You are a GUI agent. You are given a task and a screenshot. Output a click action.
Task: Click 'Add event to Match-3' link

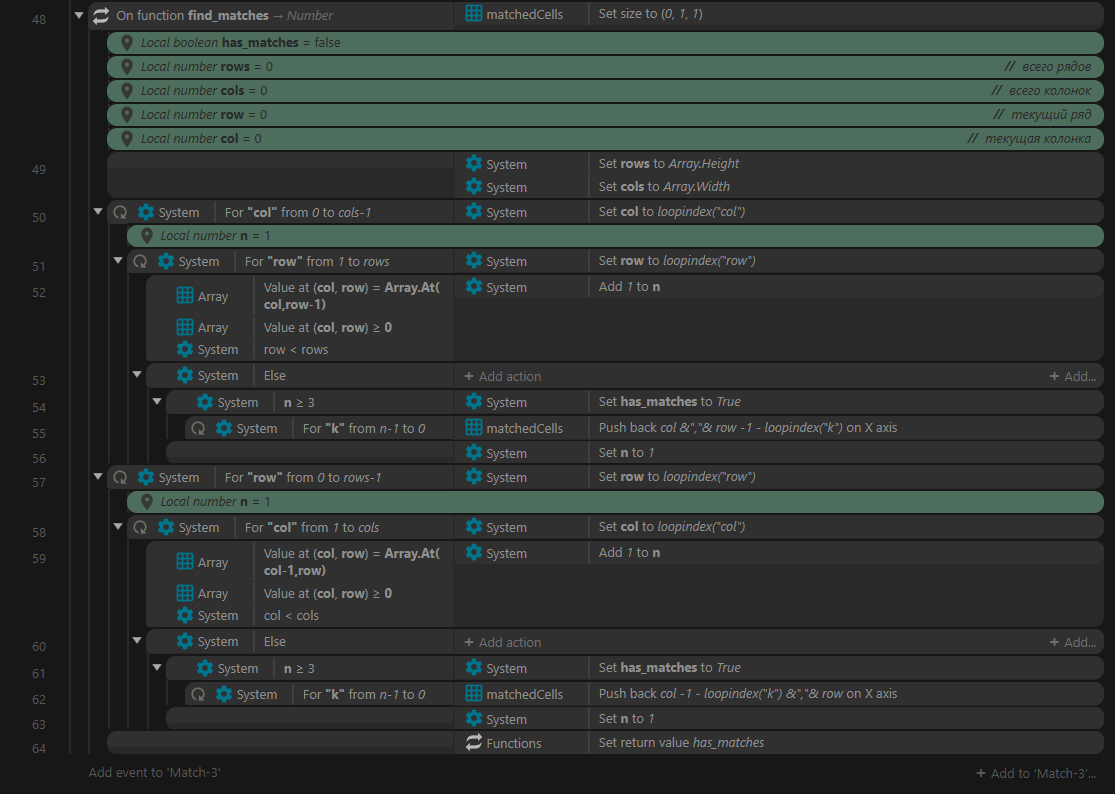(x=155, y=772)
